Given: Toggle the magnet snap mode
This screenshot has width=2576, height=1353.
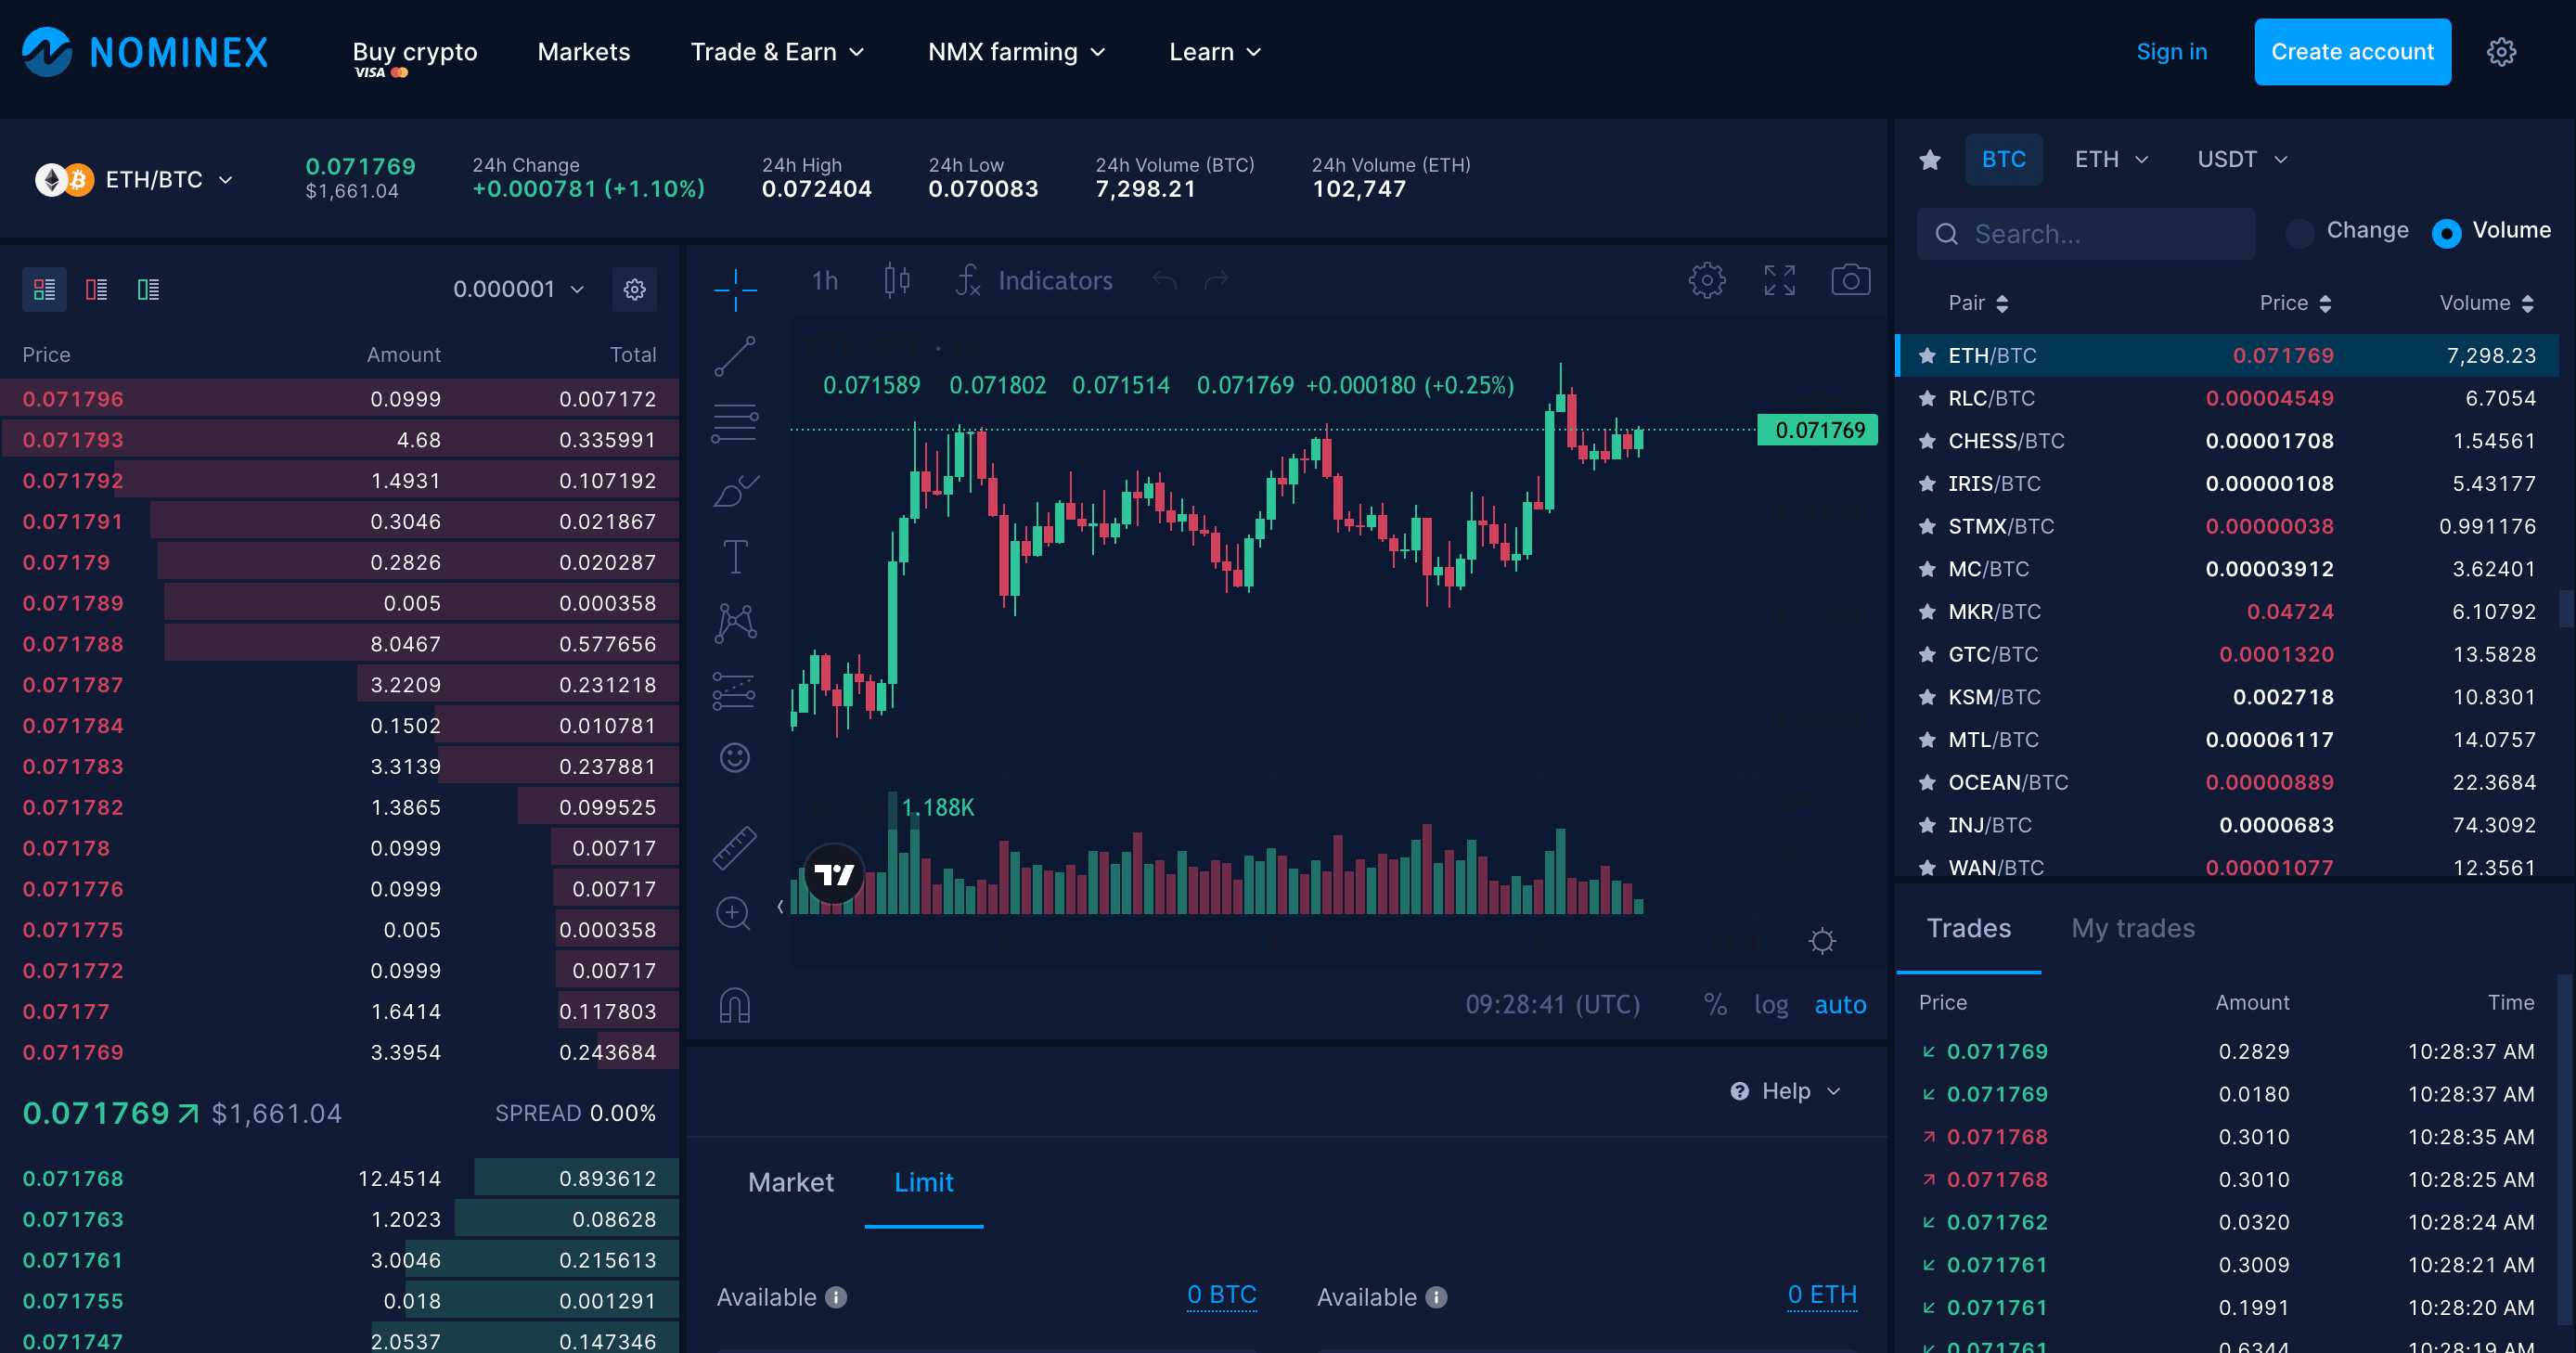Looking at the screenshot, I should [x=735, y=1004].
